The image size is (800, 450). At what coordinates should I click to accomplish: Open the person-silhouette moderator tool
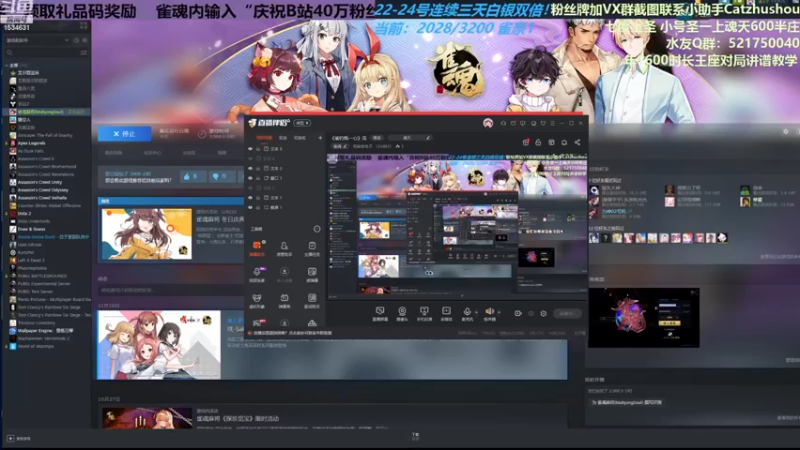click(284, 248)
